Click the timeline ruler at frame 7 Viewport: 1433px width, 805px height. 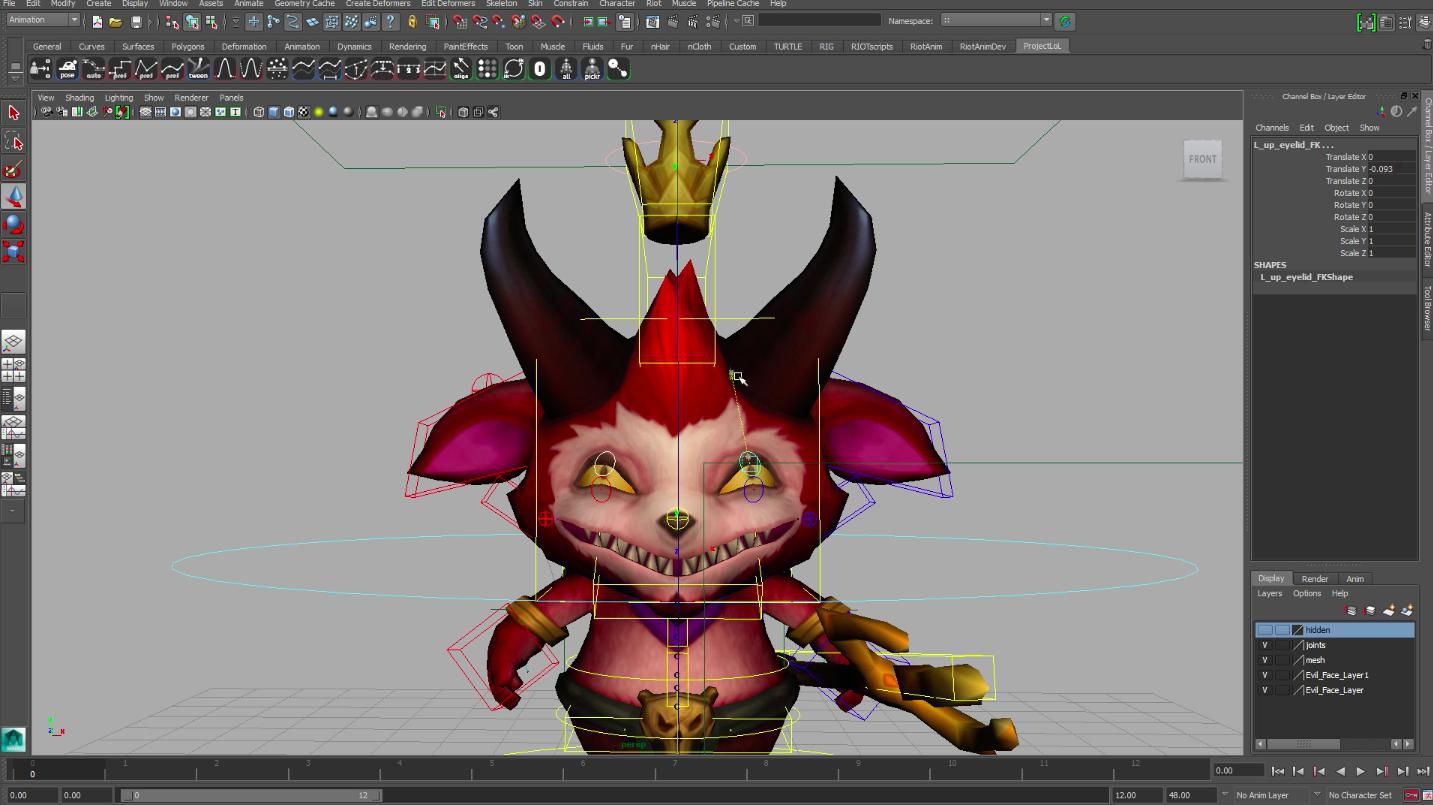[675, 769]
